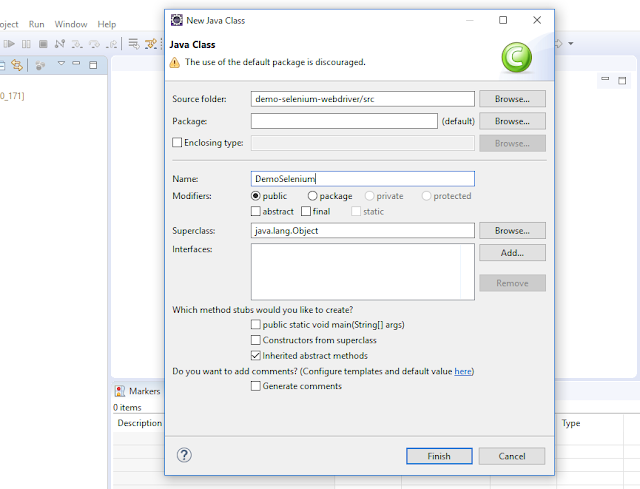Viewport: 640px width, 489px height.
Task: Select the public modifier radio button
Action: pyautogui.click(x=256, y=196)
